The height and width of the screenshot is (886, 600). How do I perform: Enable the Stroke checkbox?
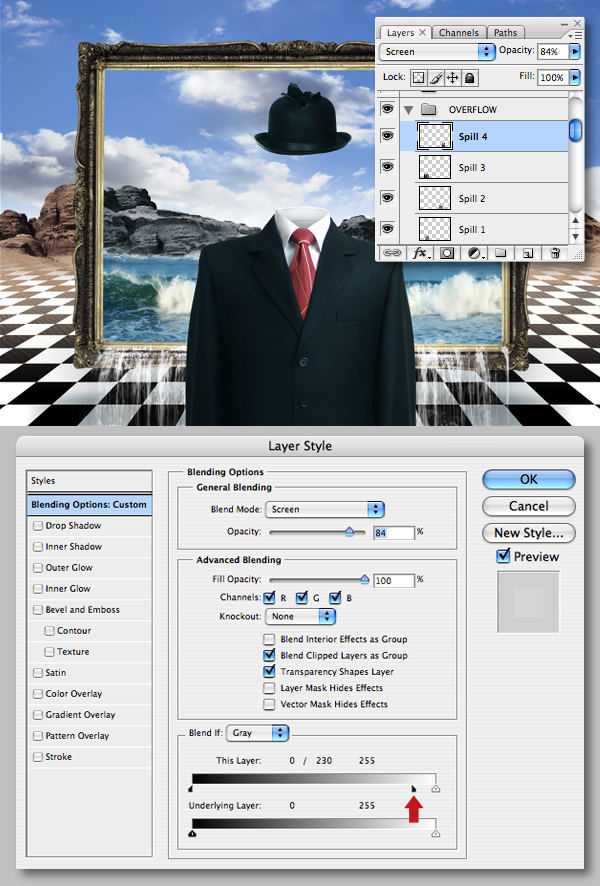coord(38,757)
